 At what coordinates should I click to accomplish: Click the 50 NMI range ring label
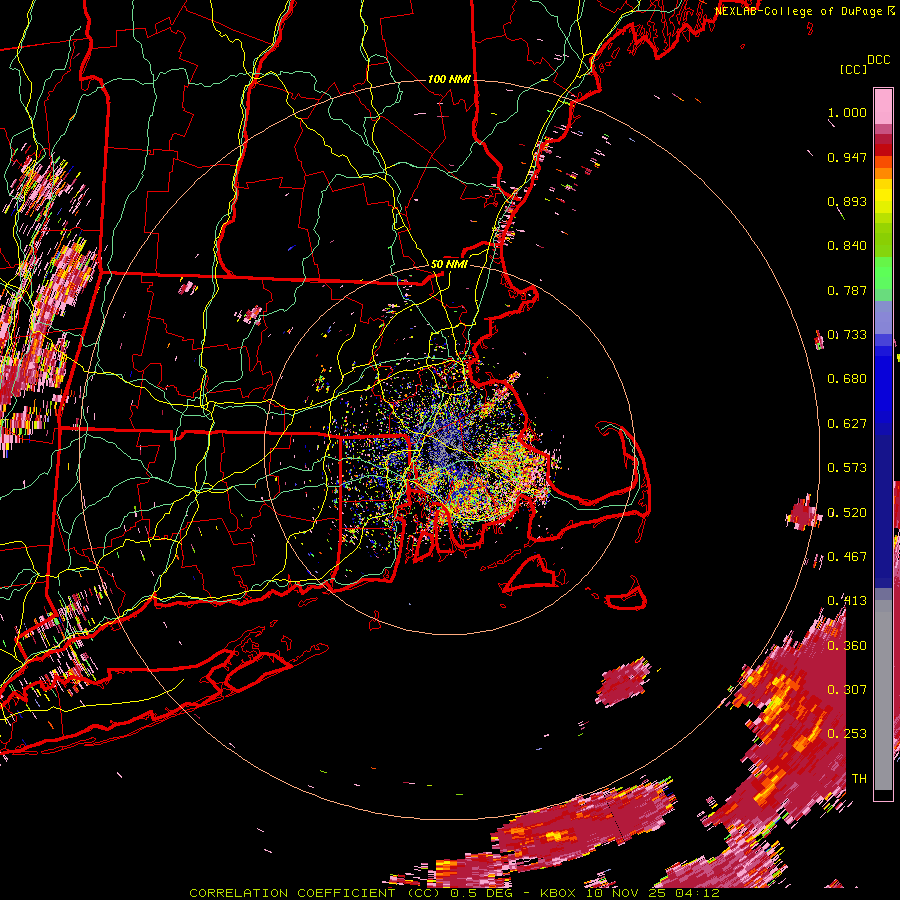(x=449, y=265)
